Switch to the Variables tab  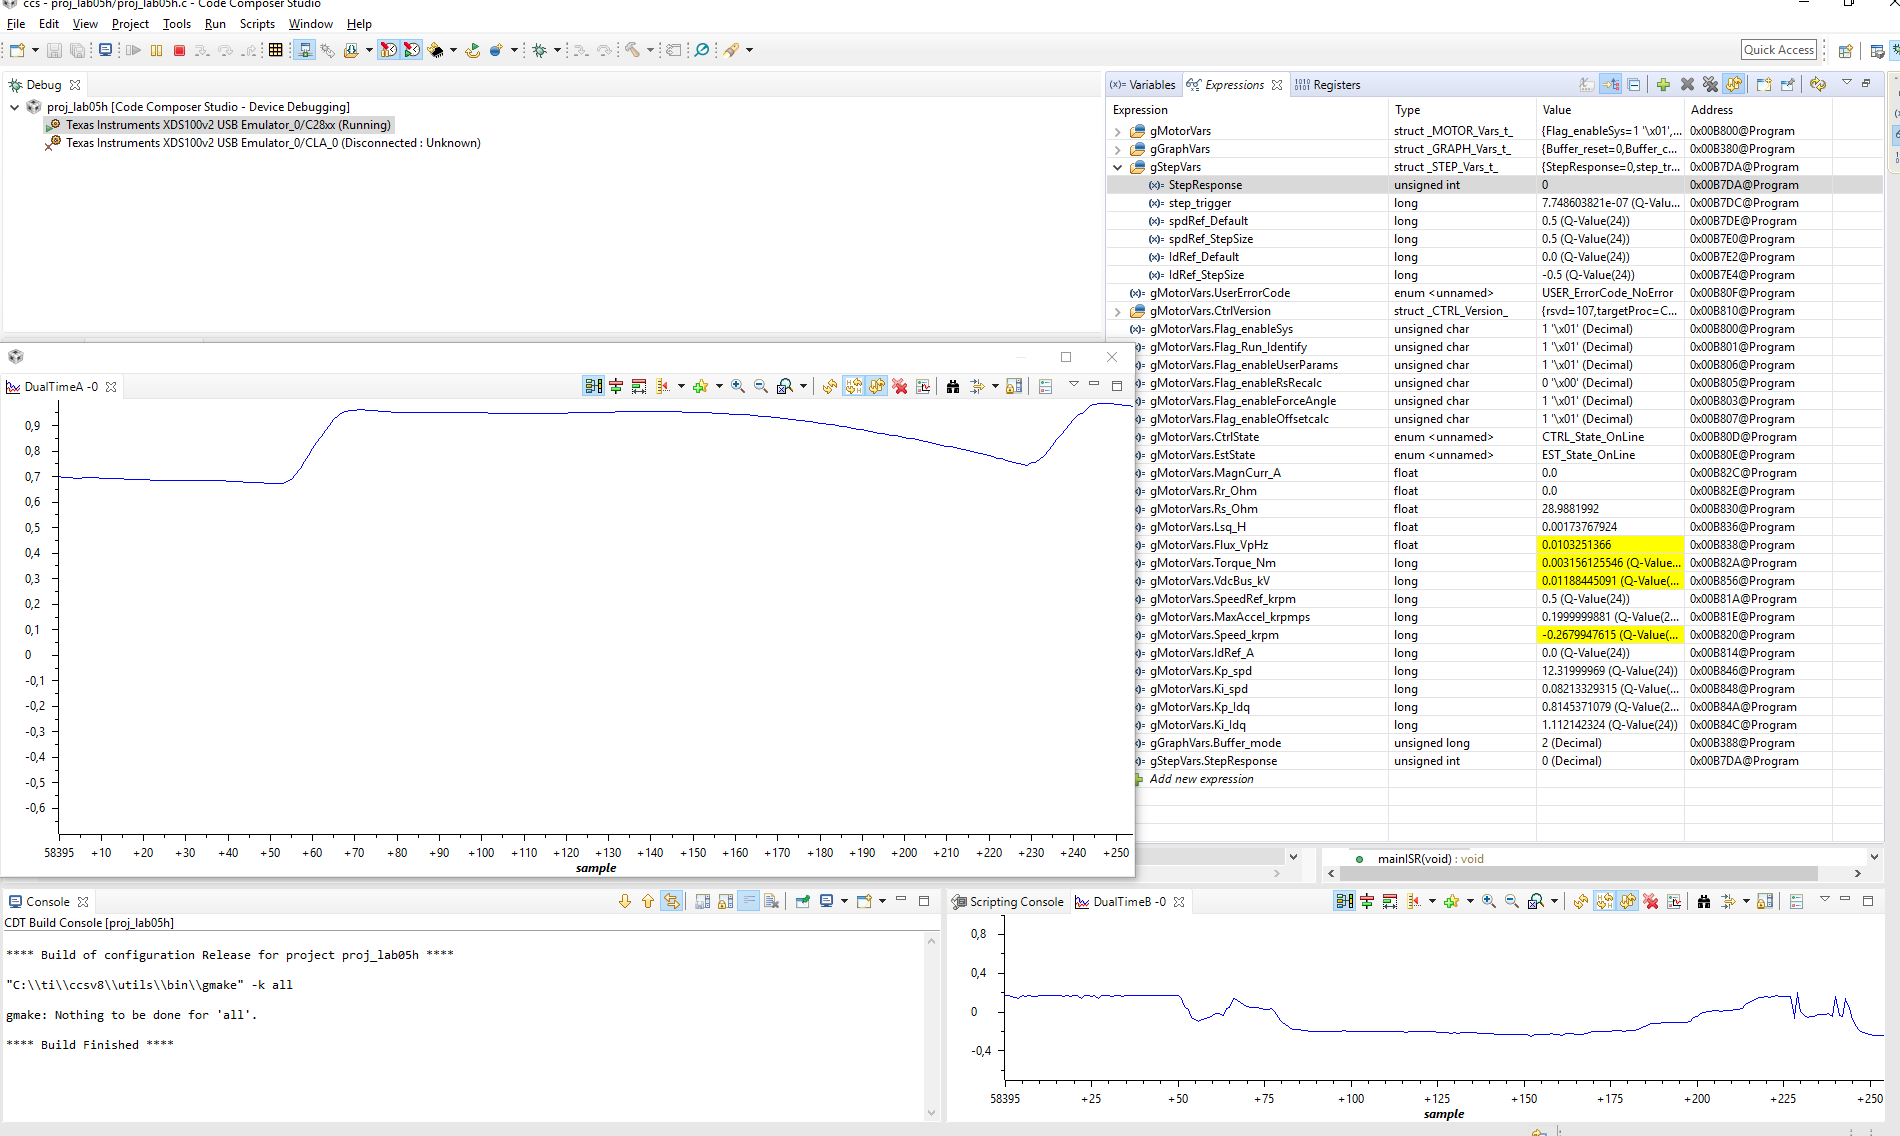1143,85
